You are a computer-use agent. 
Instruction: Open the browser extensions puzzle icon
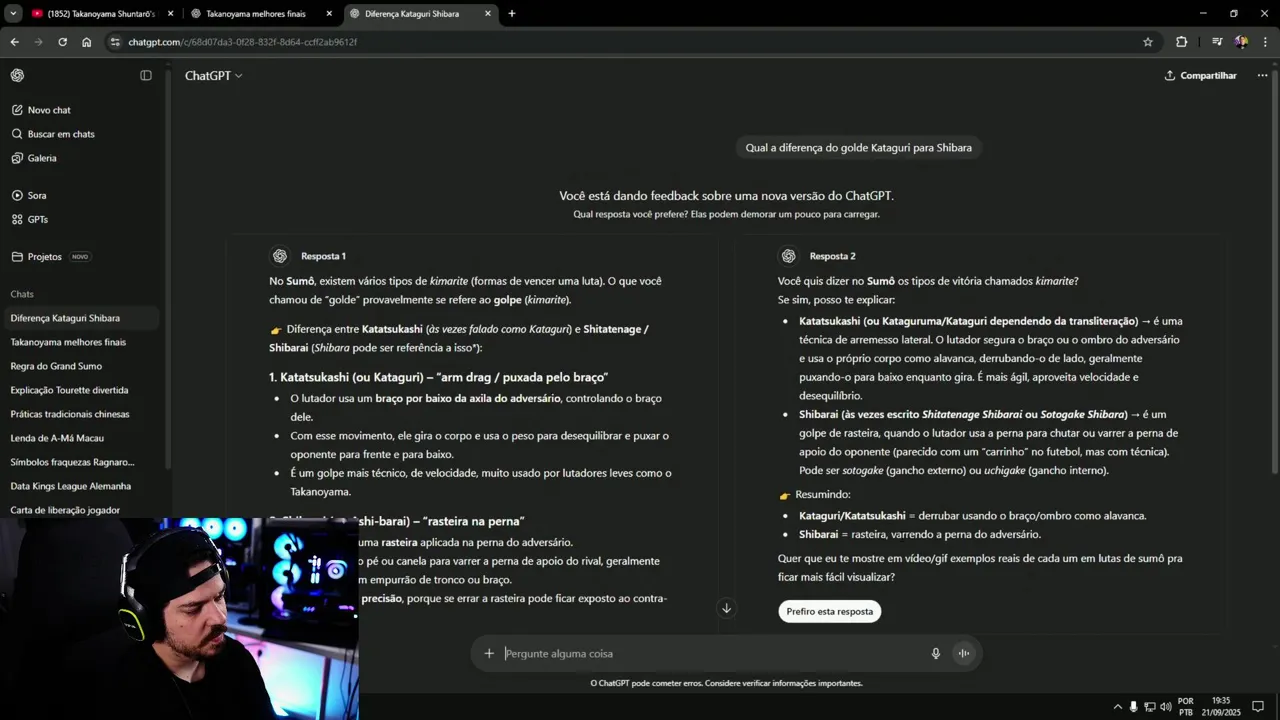(1182, 42)
